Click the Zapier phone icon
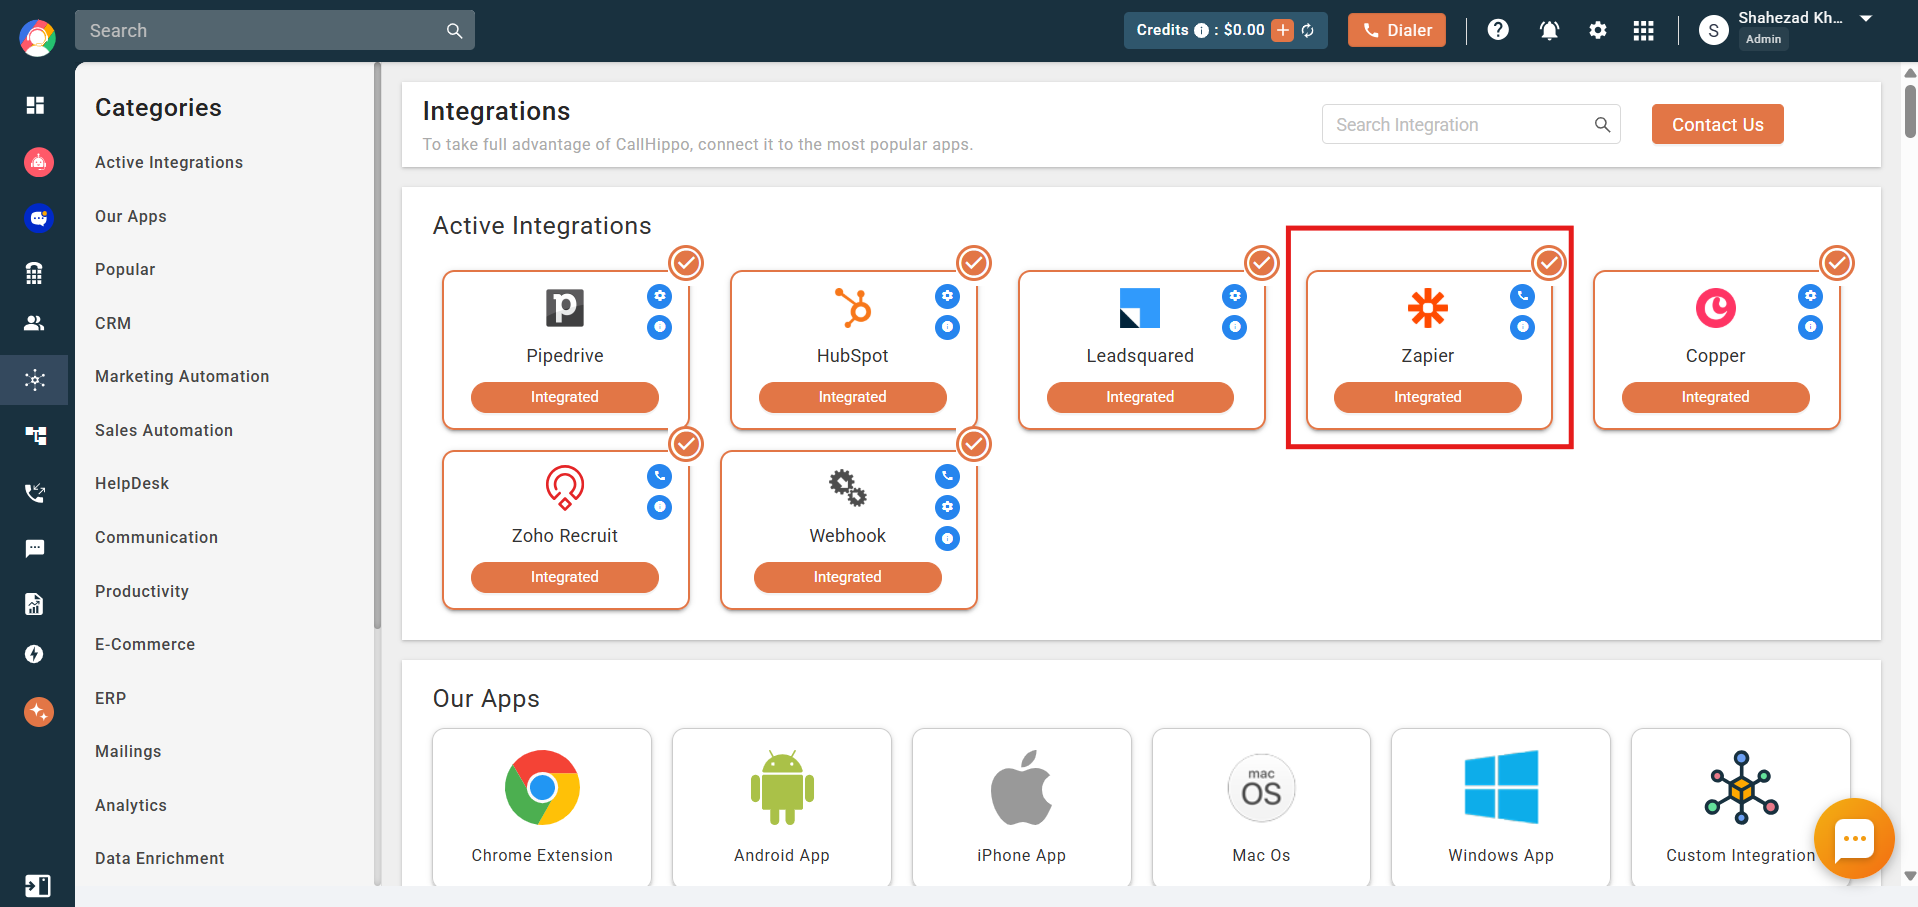 point(1522,296)
